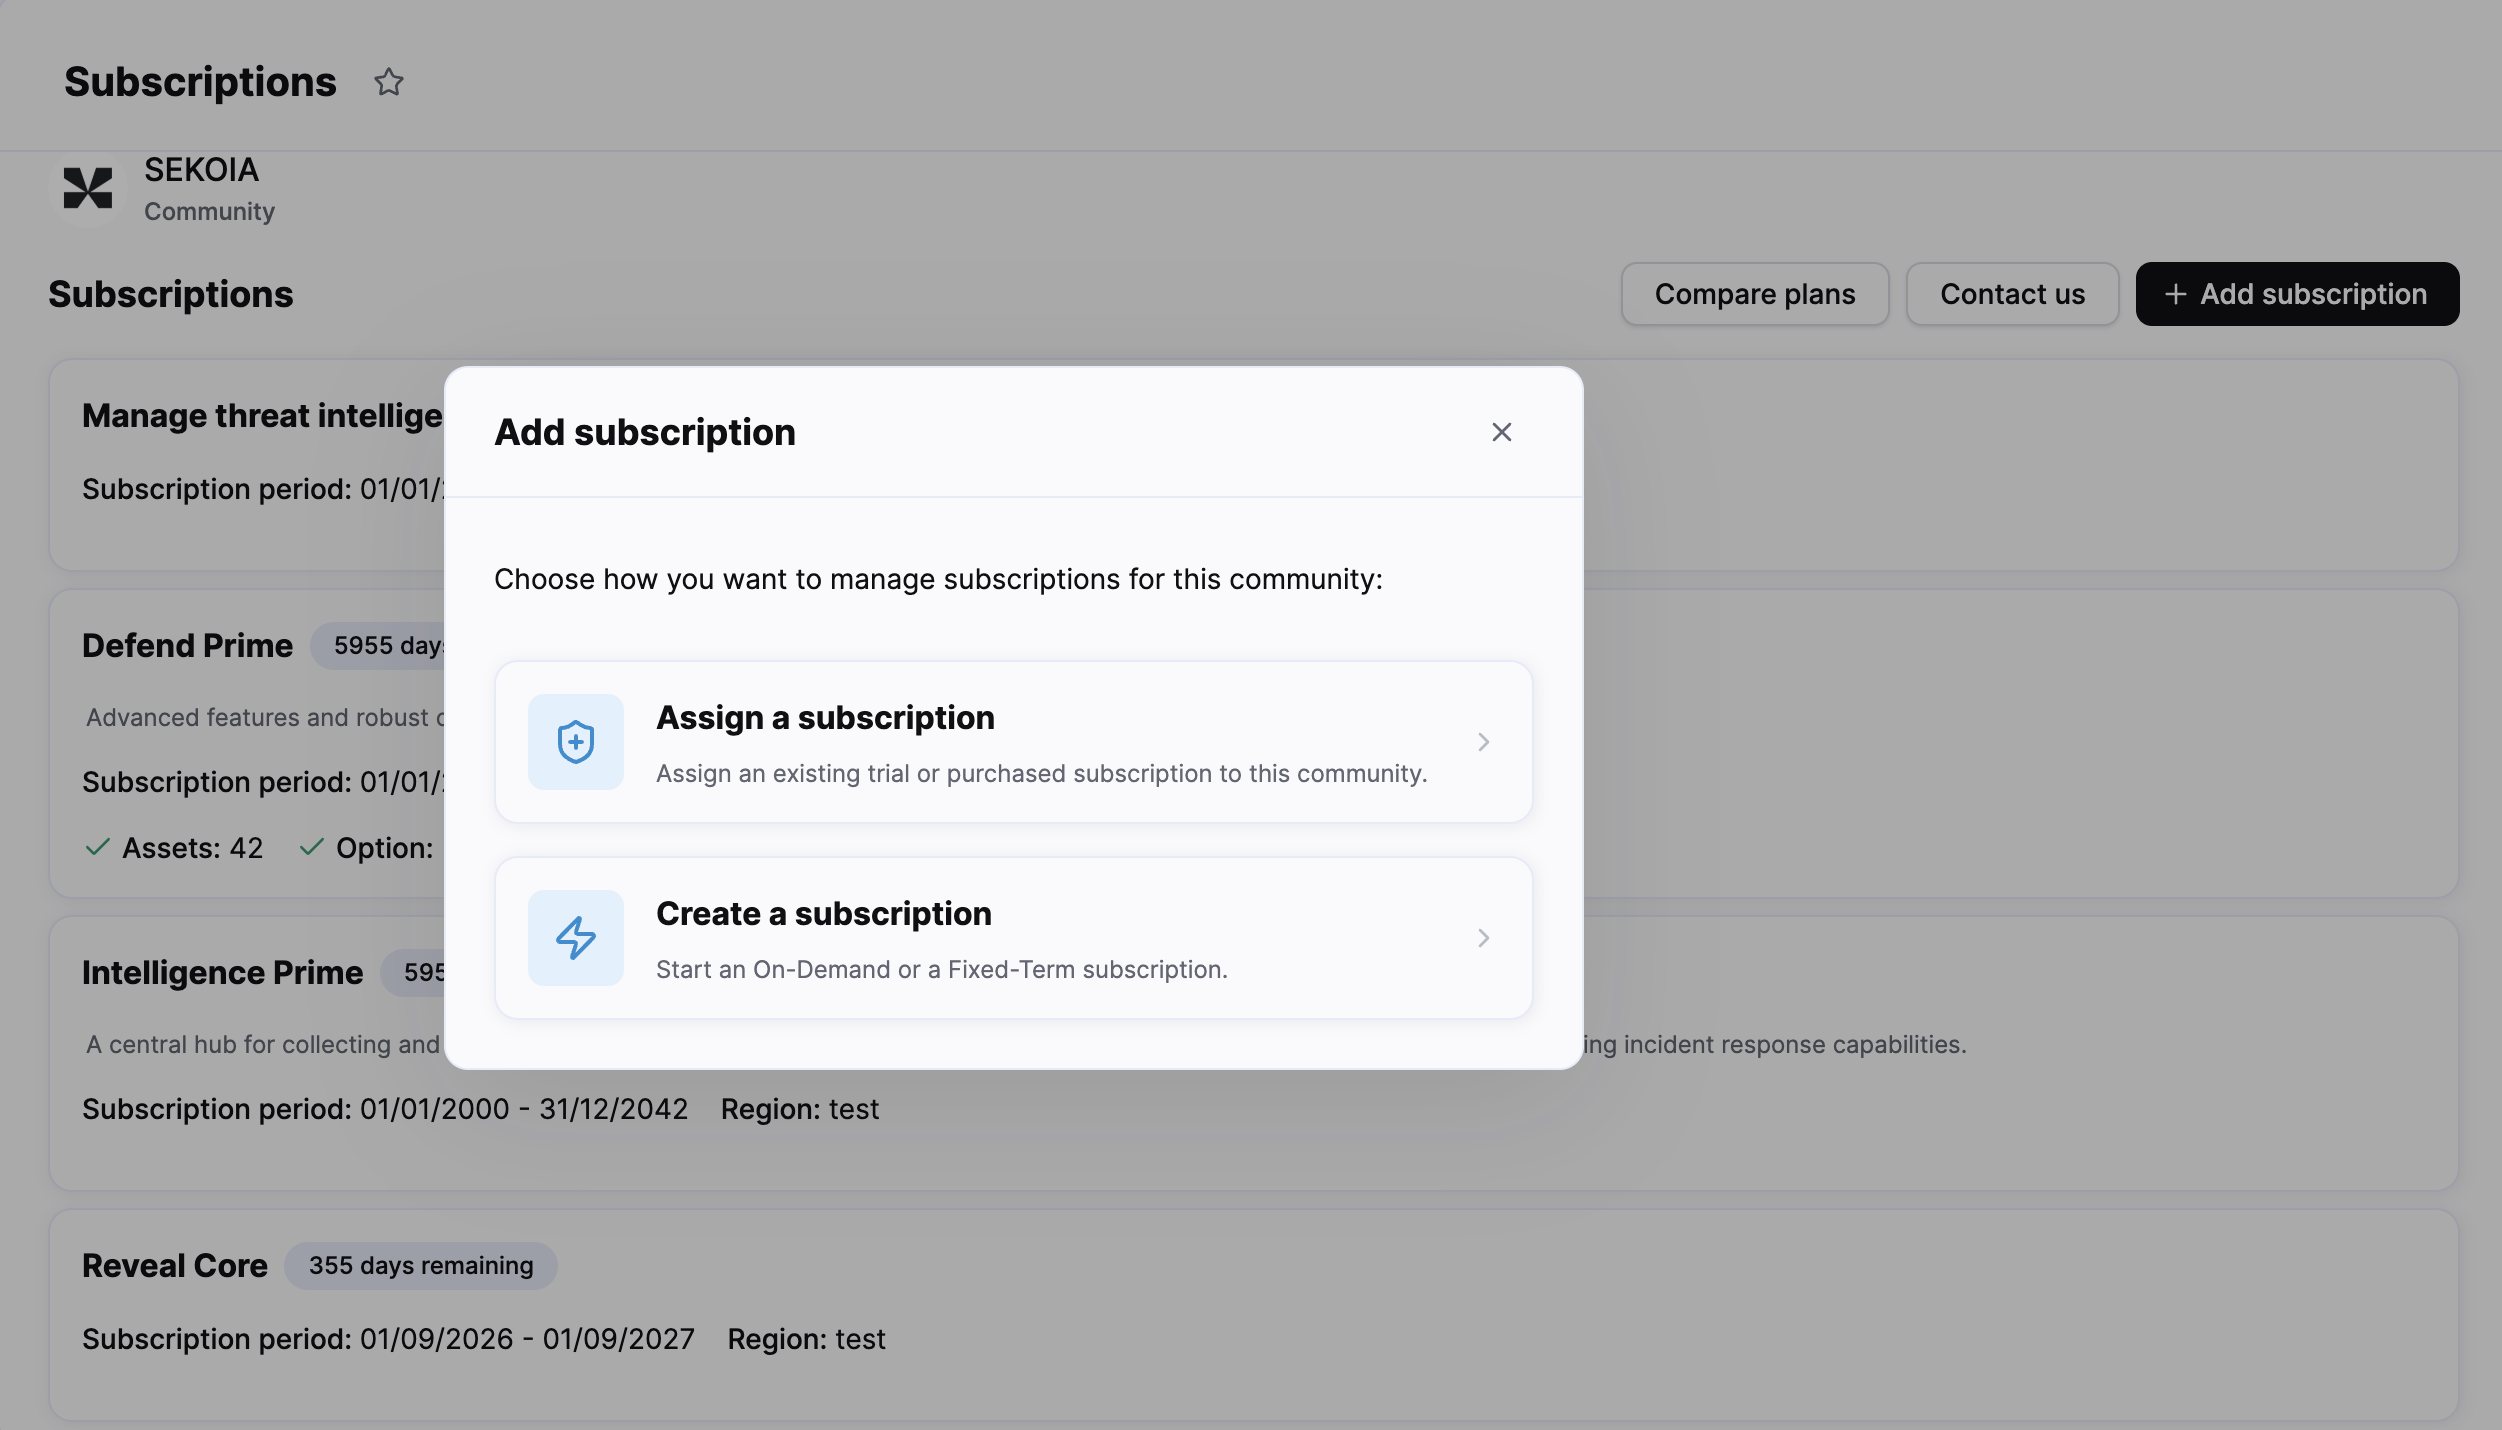Click the dialog instruction 'Choose how you want'
Screen dimensions: 2502x1430
938,579
